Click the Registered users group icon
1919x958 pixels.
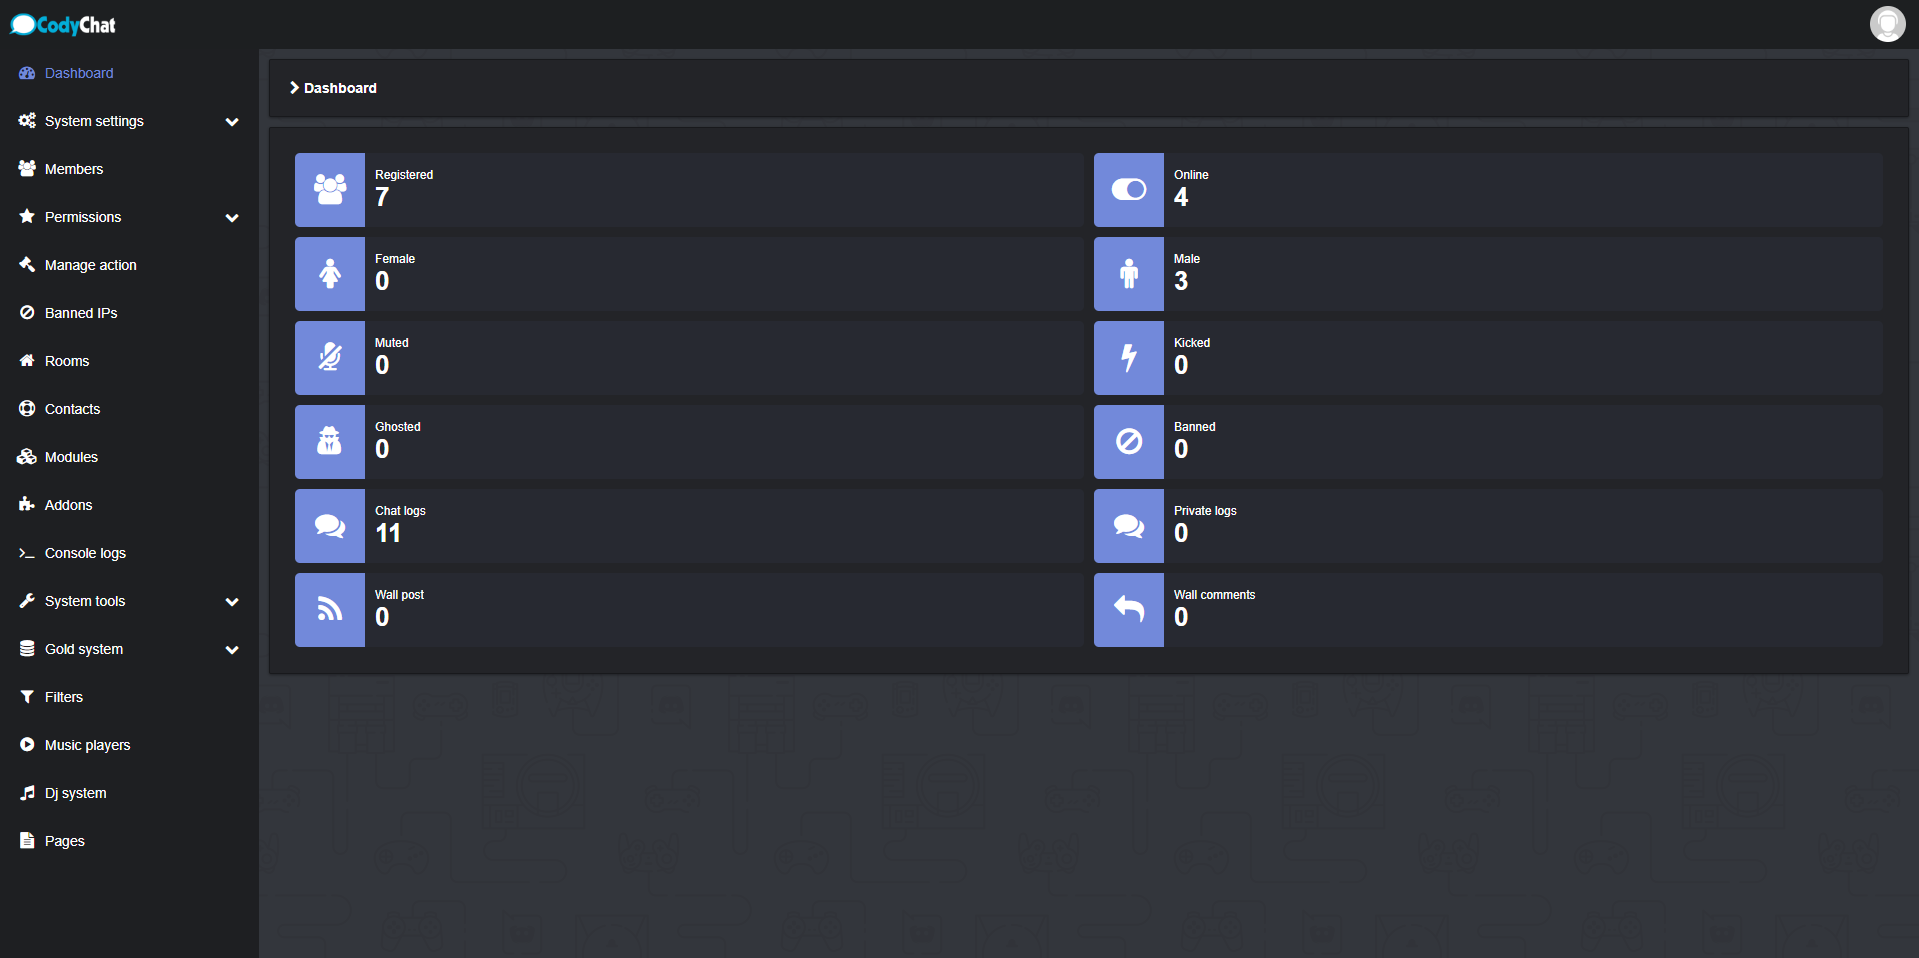330,190
